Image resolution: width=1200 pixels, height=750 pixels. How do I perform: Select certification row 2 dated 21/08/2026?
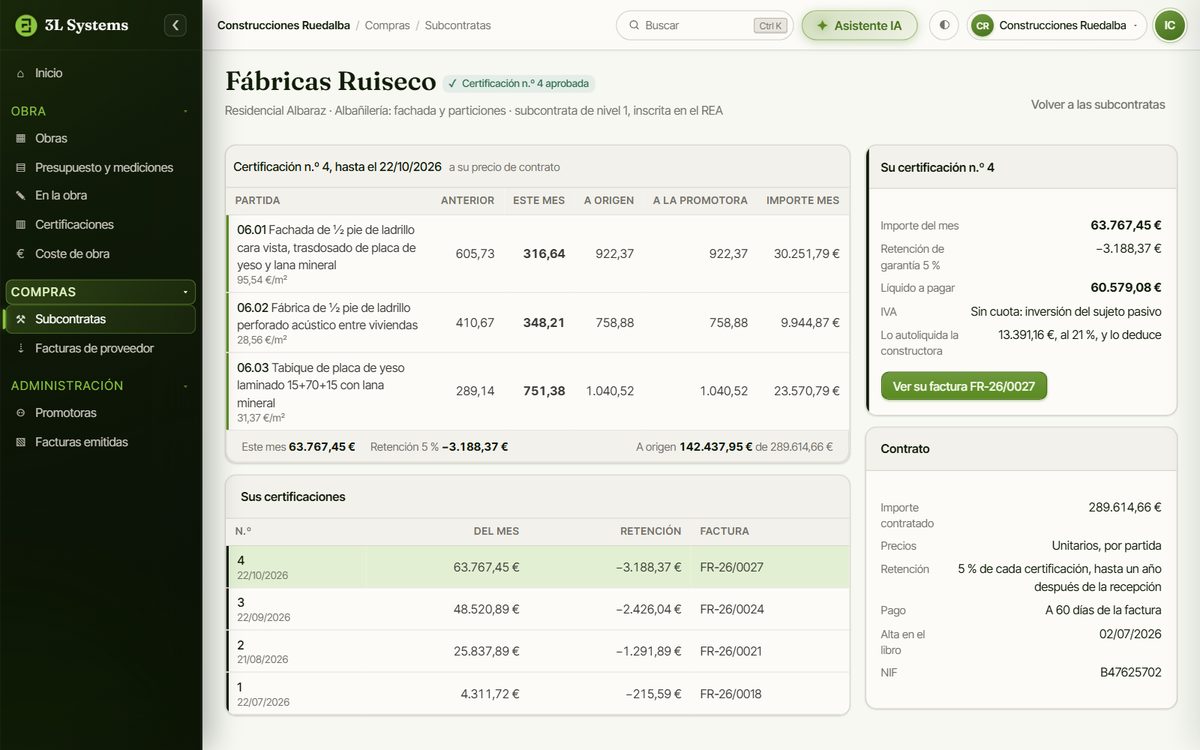pyautogui.click(x=538, y=651)
